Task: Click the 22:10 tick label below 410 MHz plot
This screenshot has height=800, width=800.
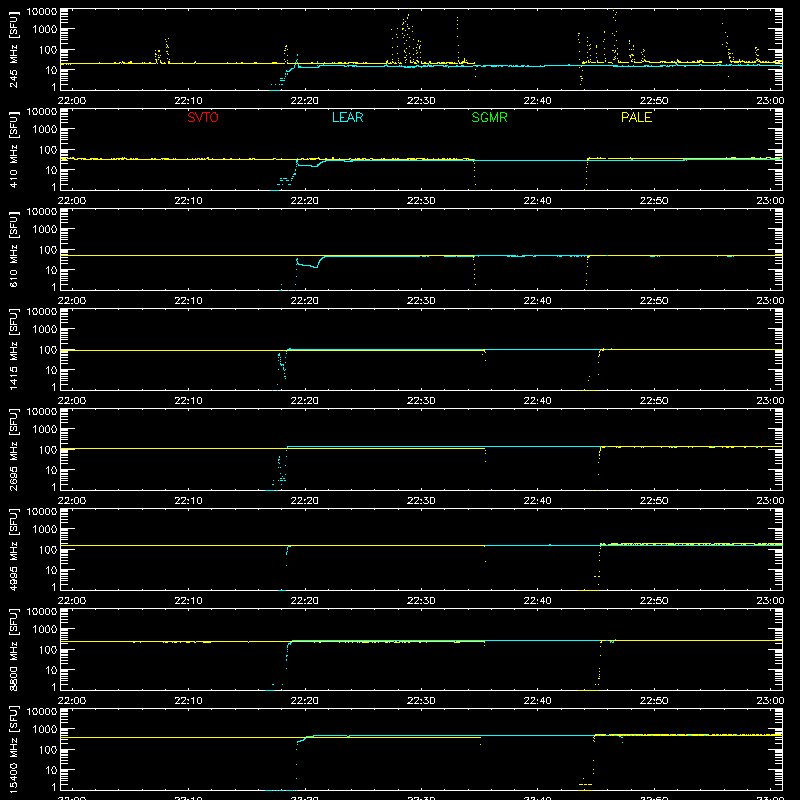Action: pyautogui.click(x=188, y=201)
